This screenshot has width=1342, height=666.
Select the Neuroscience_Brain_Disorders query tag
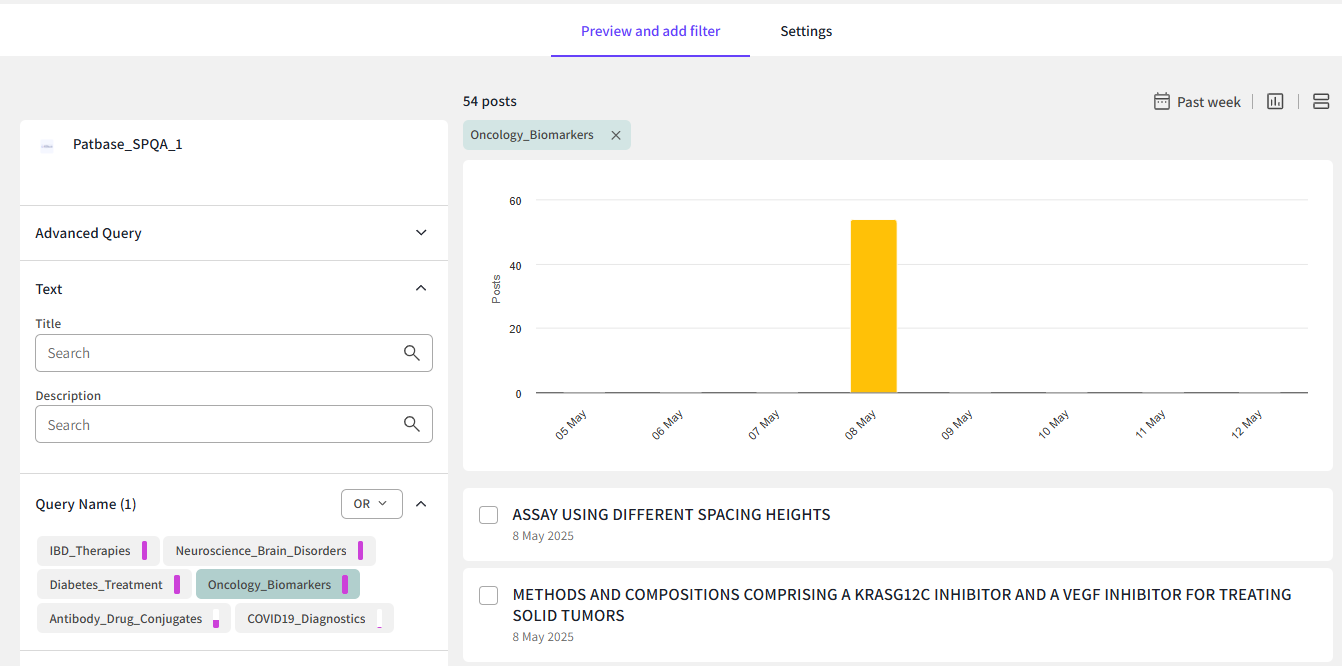[x=260, y=551]
